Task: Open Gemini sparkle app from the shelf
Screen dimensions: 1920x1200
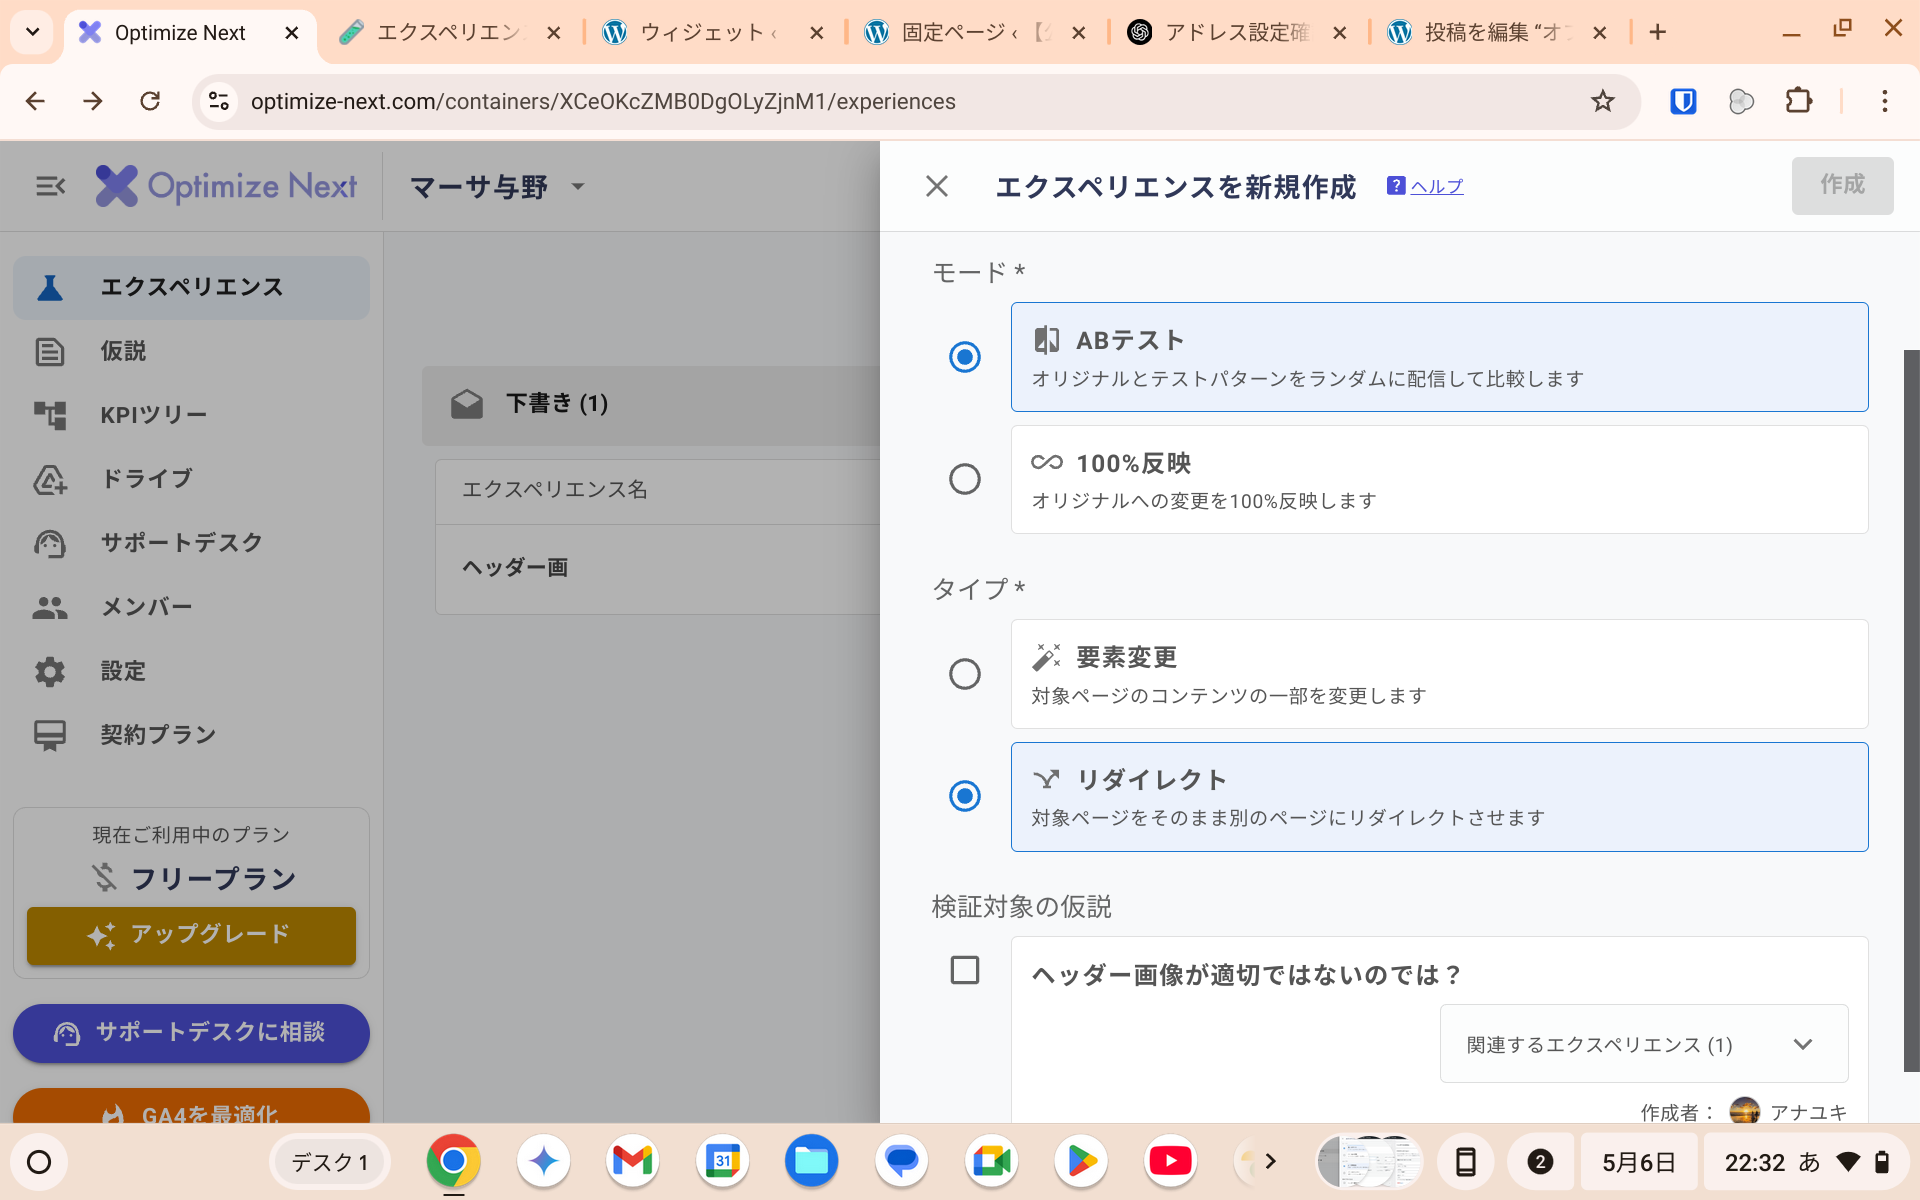Action: (x=543, y=1161)
